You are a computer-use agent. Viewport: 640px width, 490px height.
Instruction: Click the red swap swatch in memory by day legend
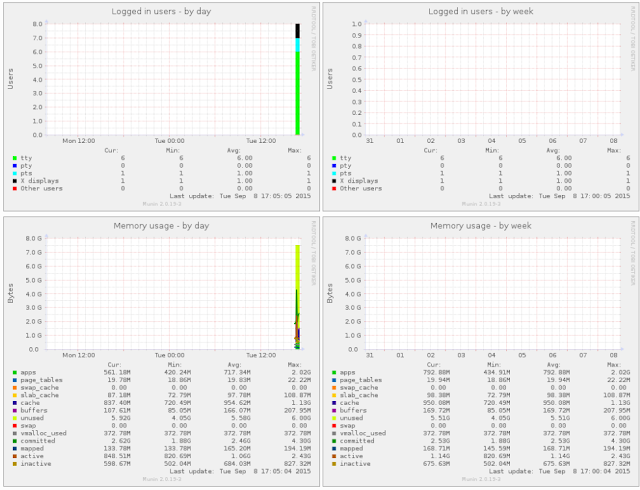(x=15, y=425)
